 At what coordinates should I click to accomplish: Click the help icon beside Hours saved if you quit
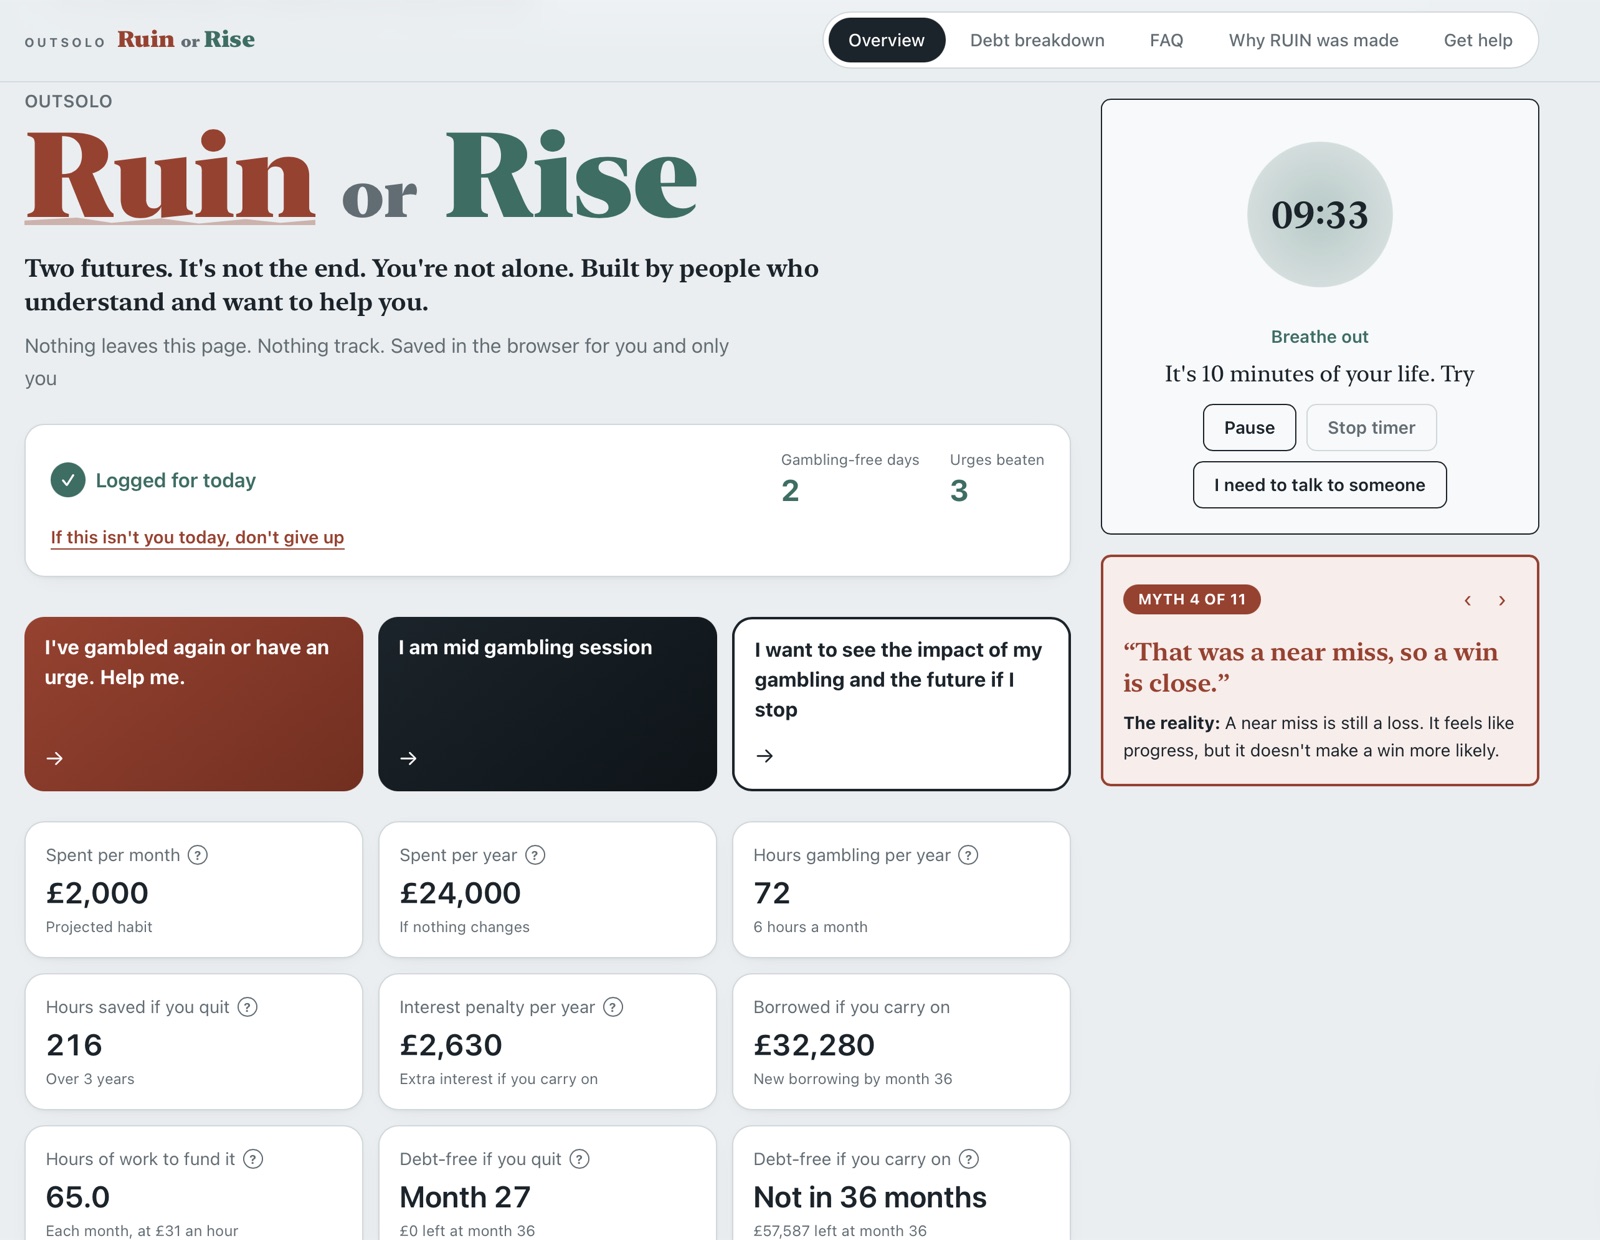pyautogui.click(x=248, y=1007)
